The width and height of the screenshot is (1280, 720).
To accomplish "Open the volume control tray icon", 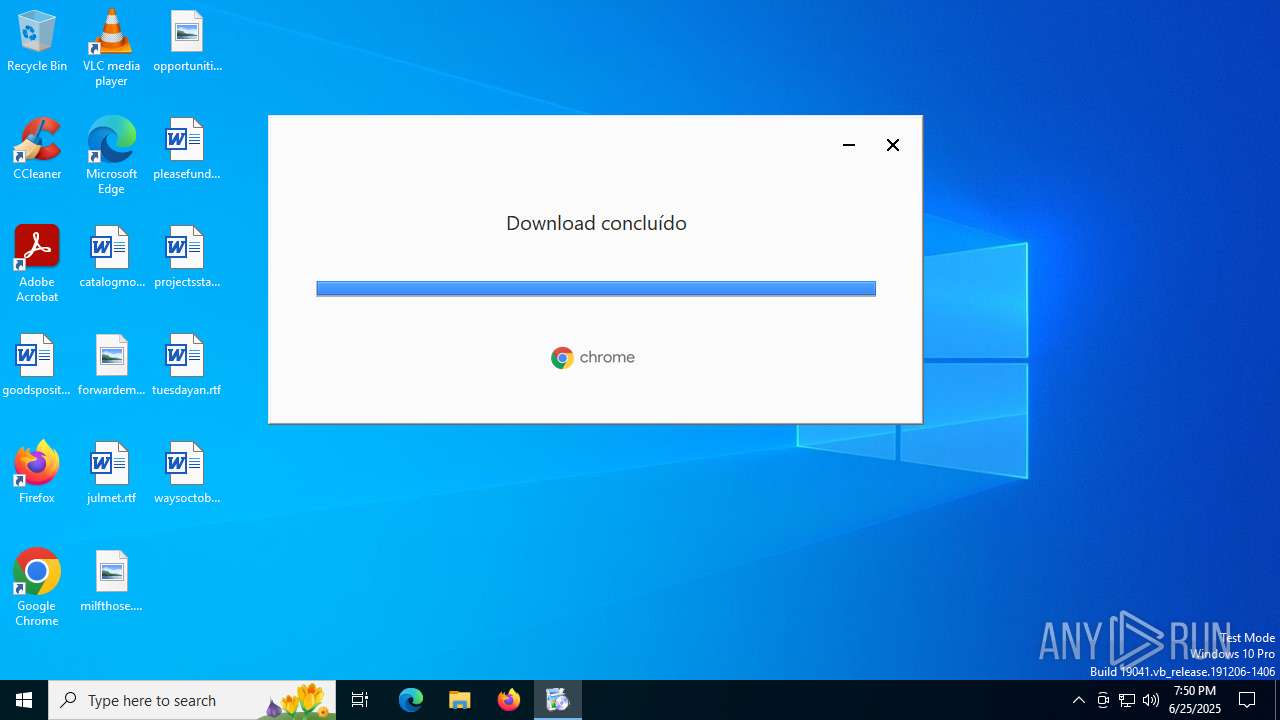I will (1151, 700).
